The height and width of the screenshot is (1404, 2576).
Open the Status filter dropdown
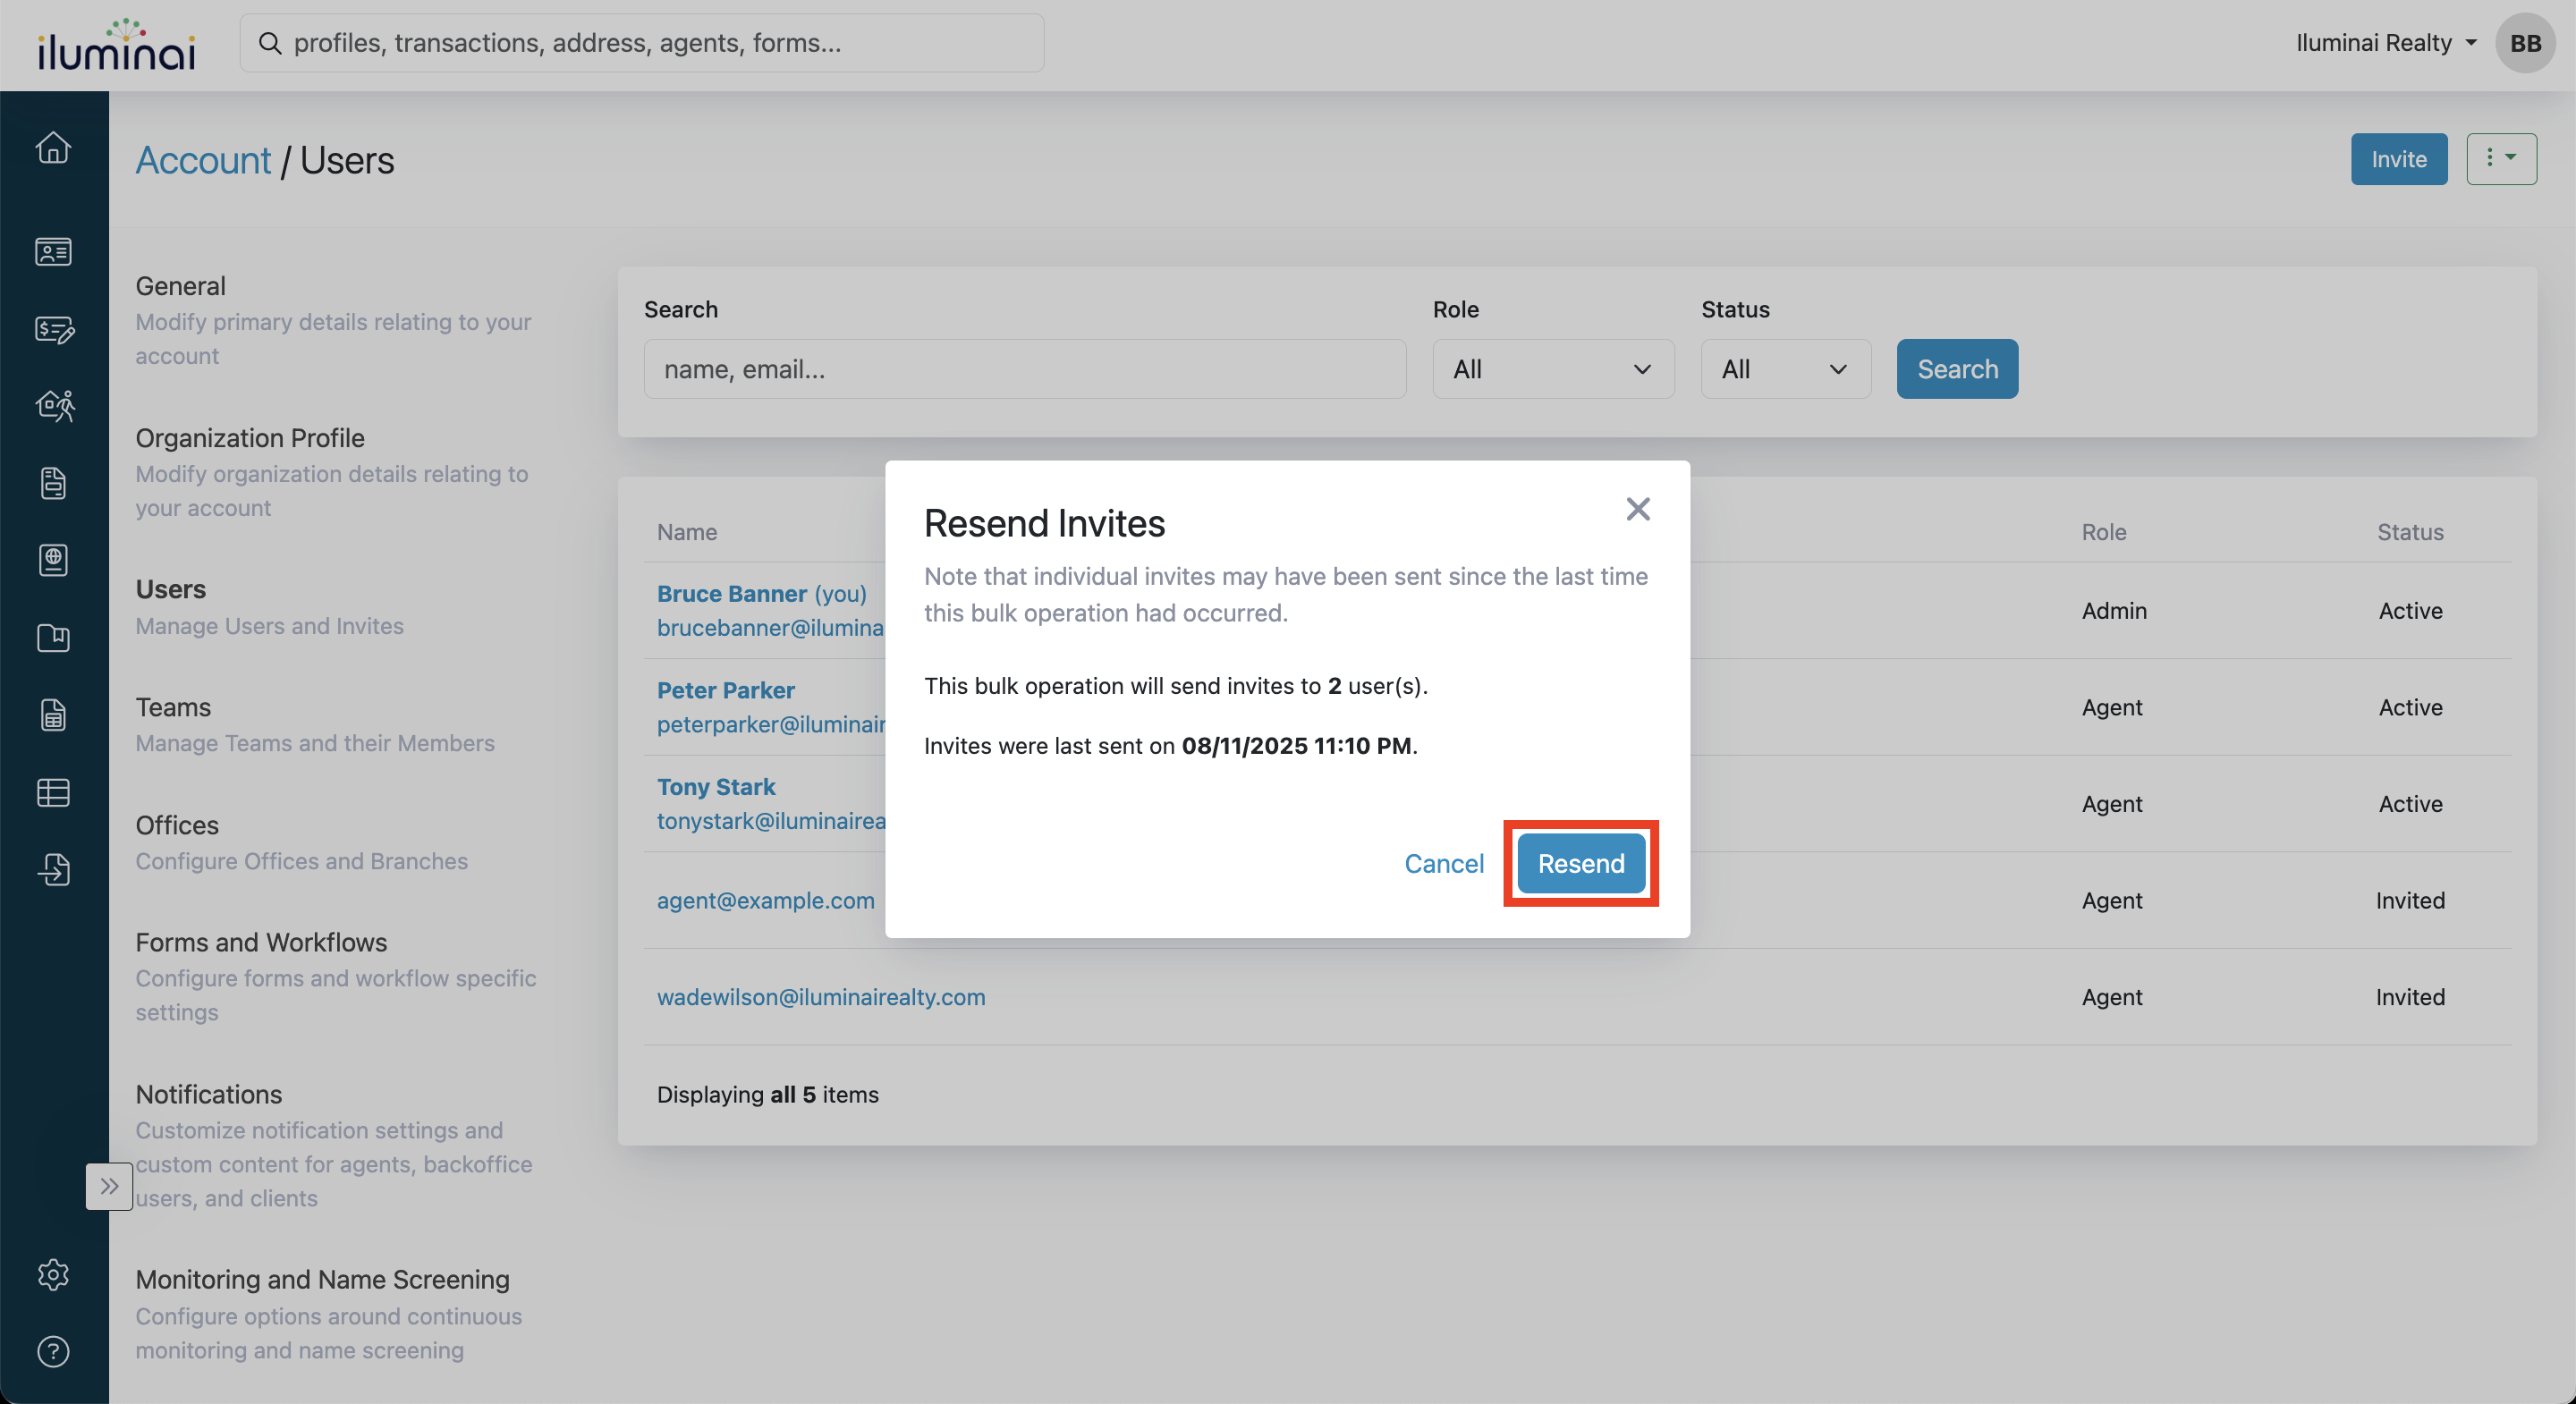pyautogui.click(x=1785, y=369)
